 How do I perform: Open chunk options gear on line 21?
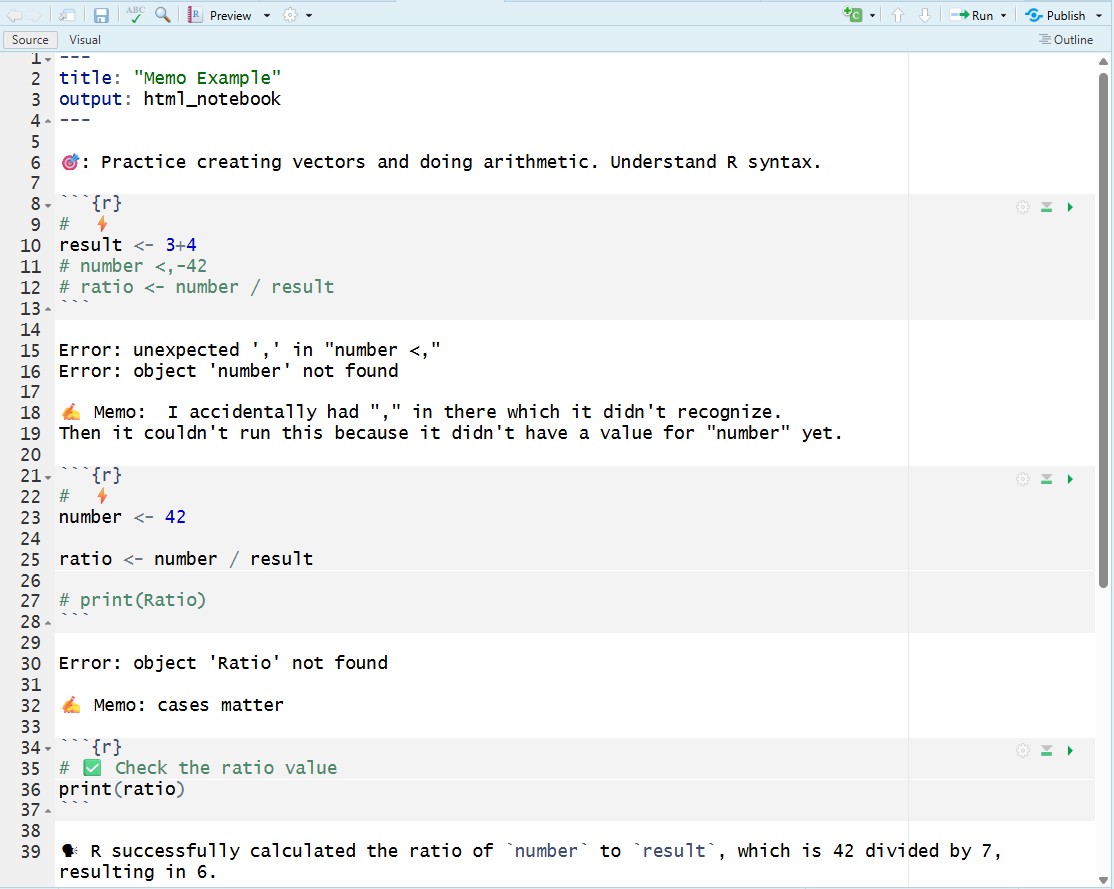[x=1022, y=479]
